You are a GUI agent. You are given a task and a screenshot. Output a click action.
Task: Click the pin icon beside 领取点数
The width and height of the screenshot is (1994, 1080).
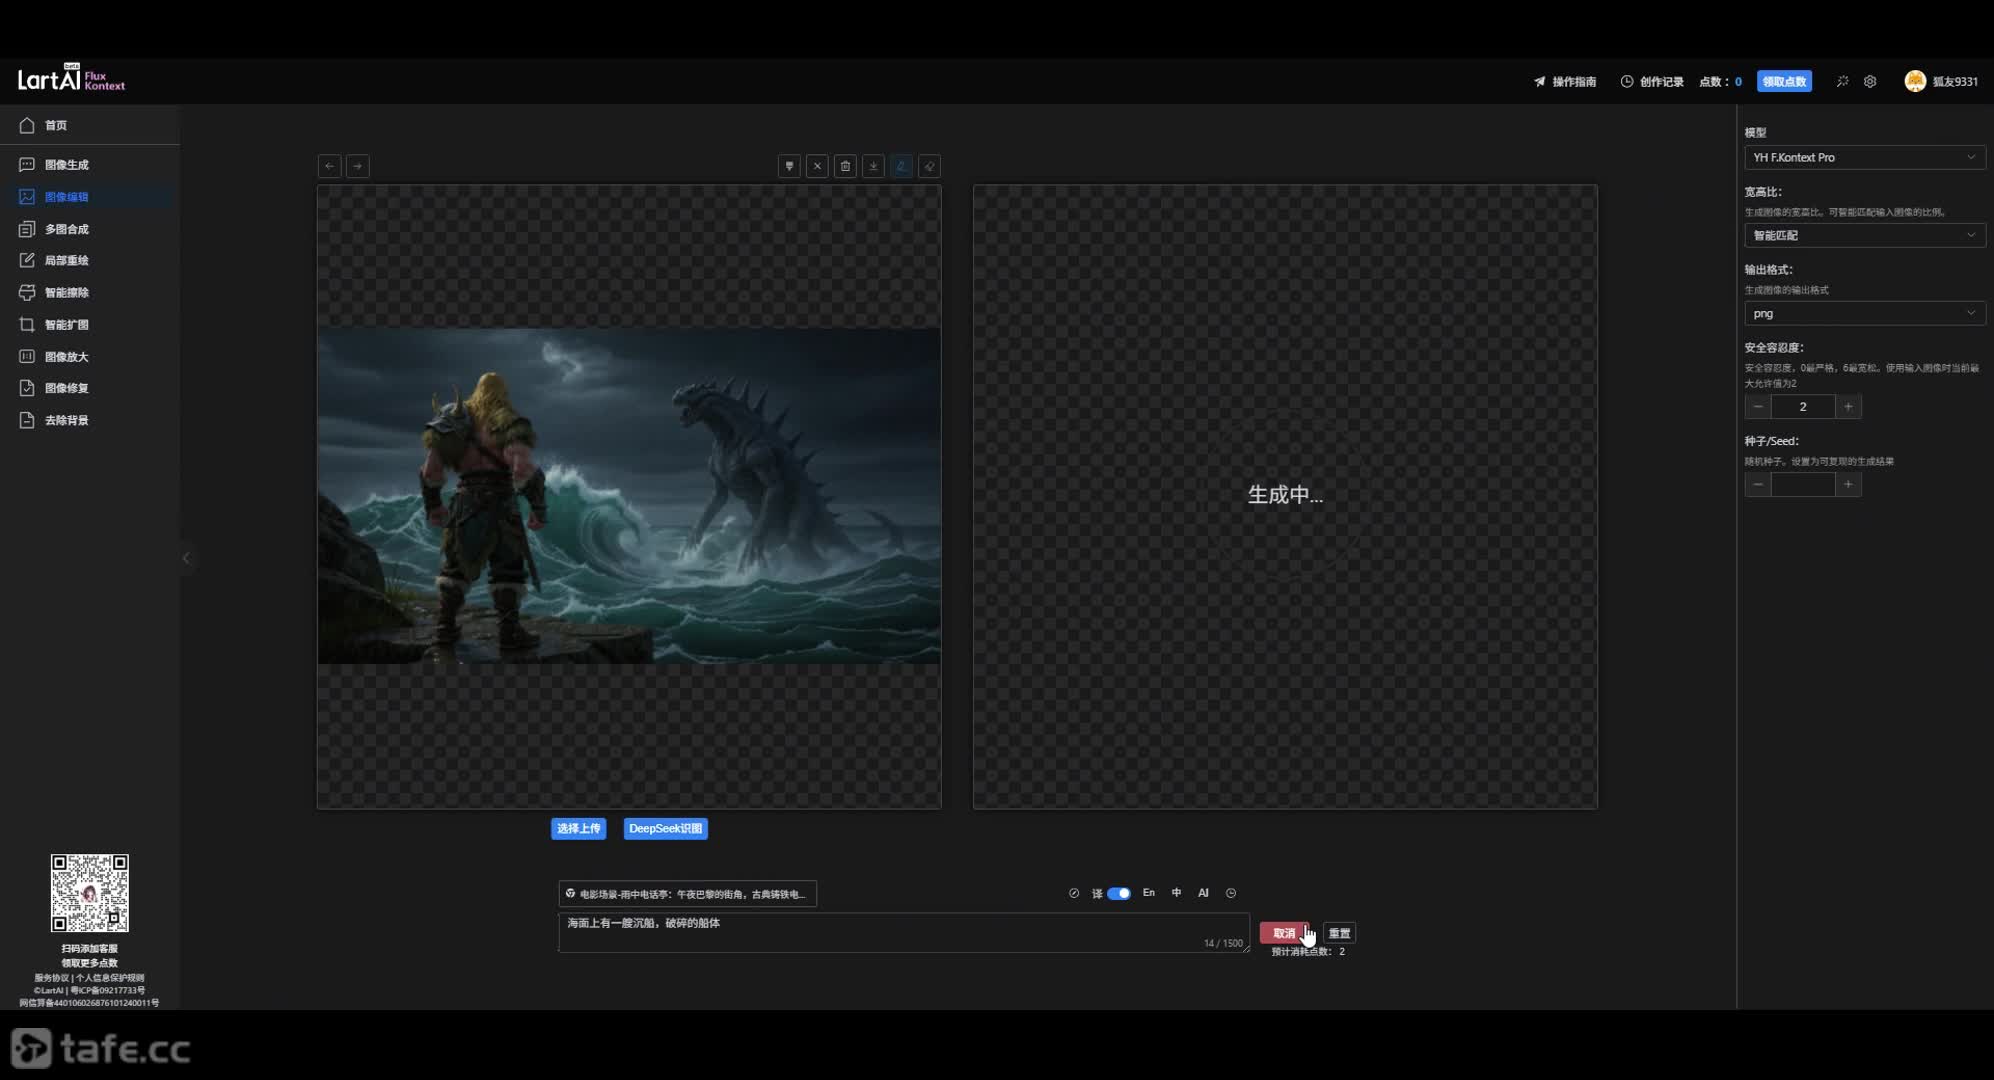pyautogui.click(x=1842, y=82)
